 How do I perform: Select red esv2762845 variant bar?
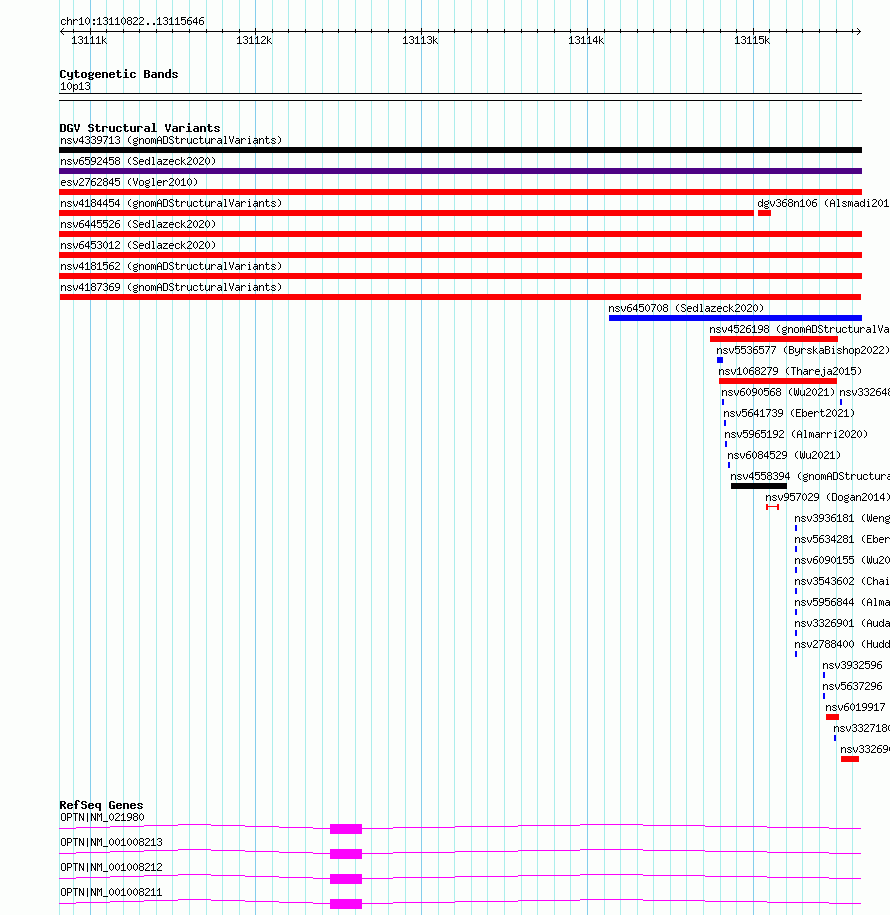460,192
